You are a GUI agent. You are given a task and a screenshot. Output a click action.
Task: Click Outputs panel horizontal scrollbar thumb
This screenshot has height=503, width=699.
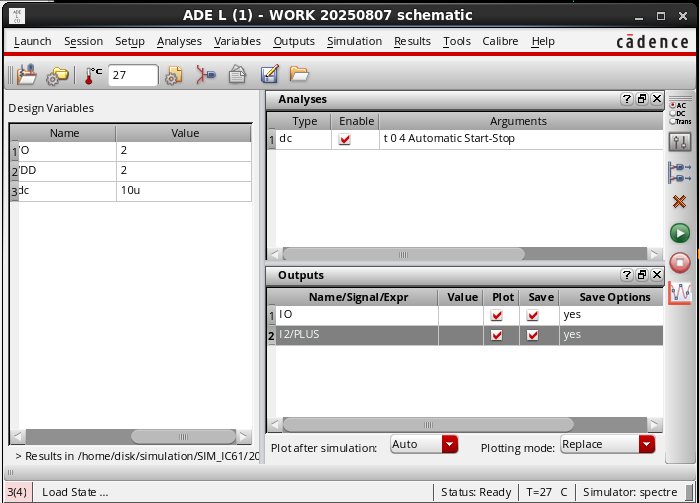coord(428,425)
